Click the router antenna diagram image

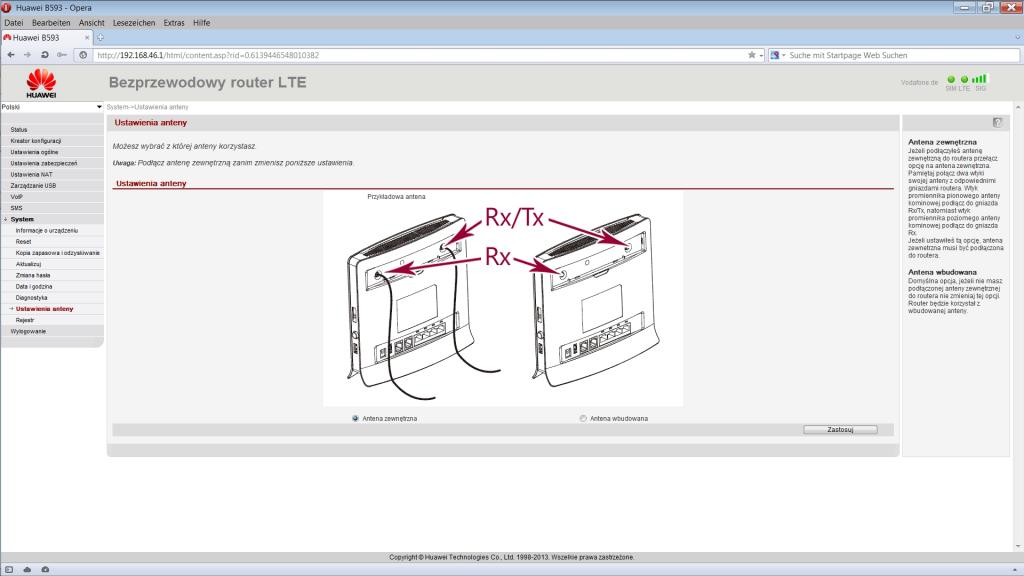pos(503,298)
